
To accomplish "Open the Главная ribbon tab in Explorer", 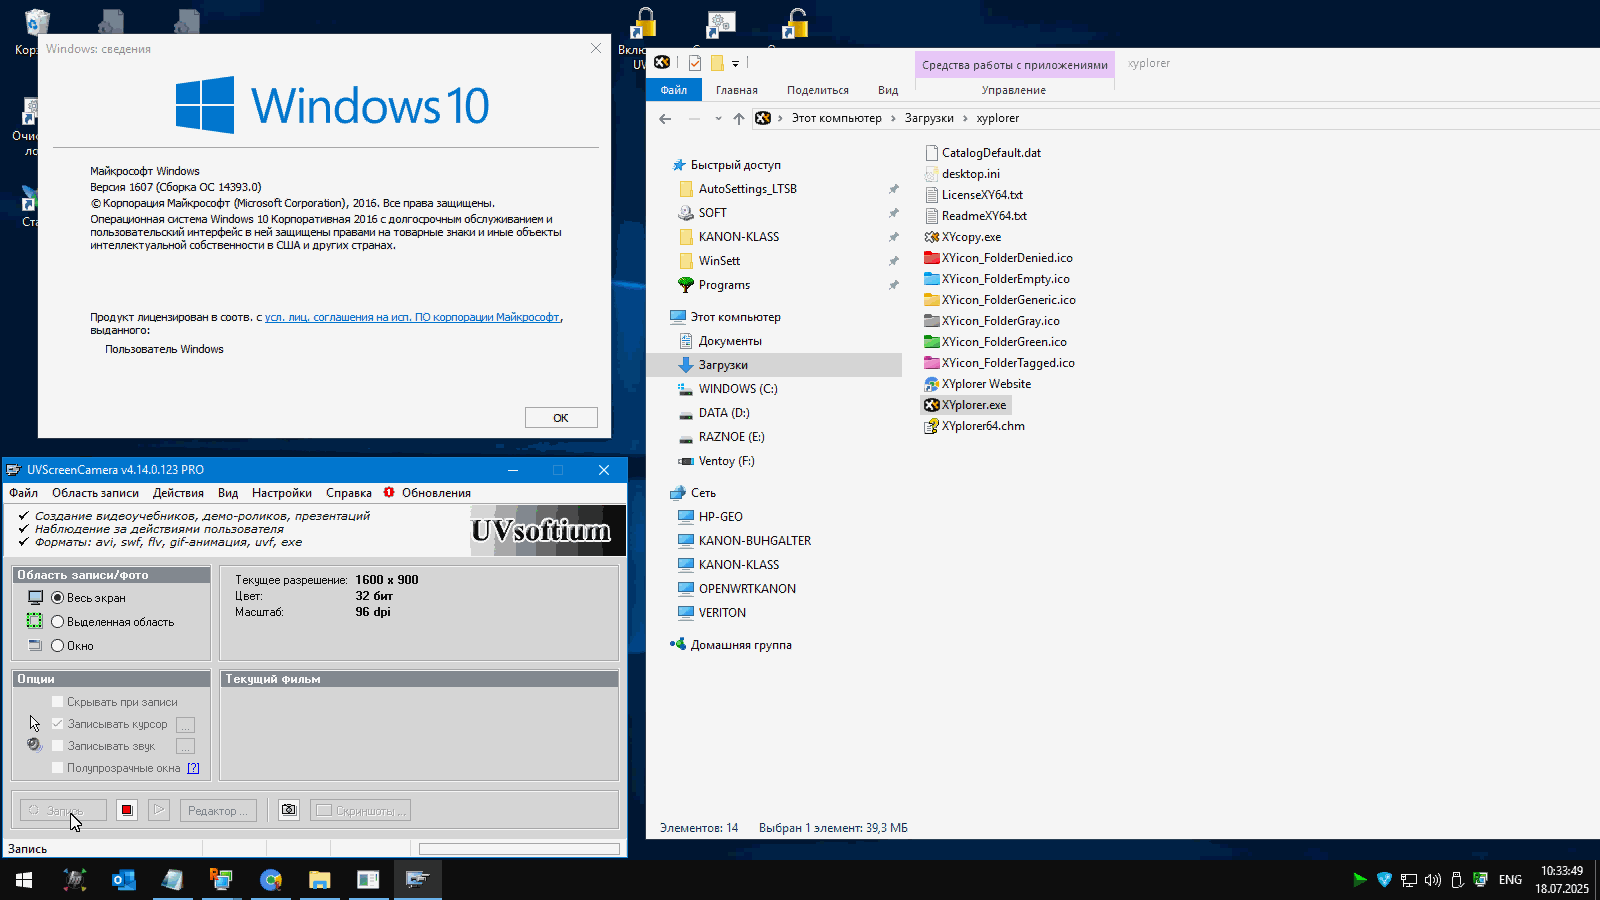I will click(736, 90).
